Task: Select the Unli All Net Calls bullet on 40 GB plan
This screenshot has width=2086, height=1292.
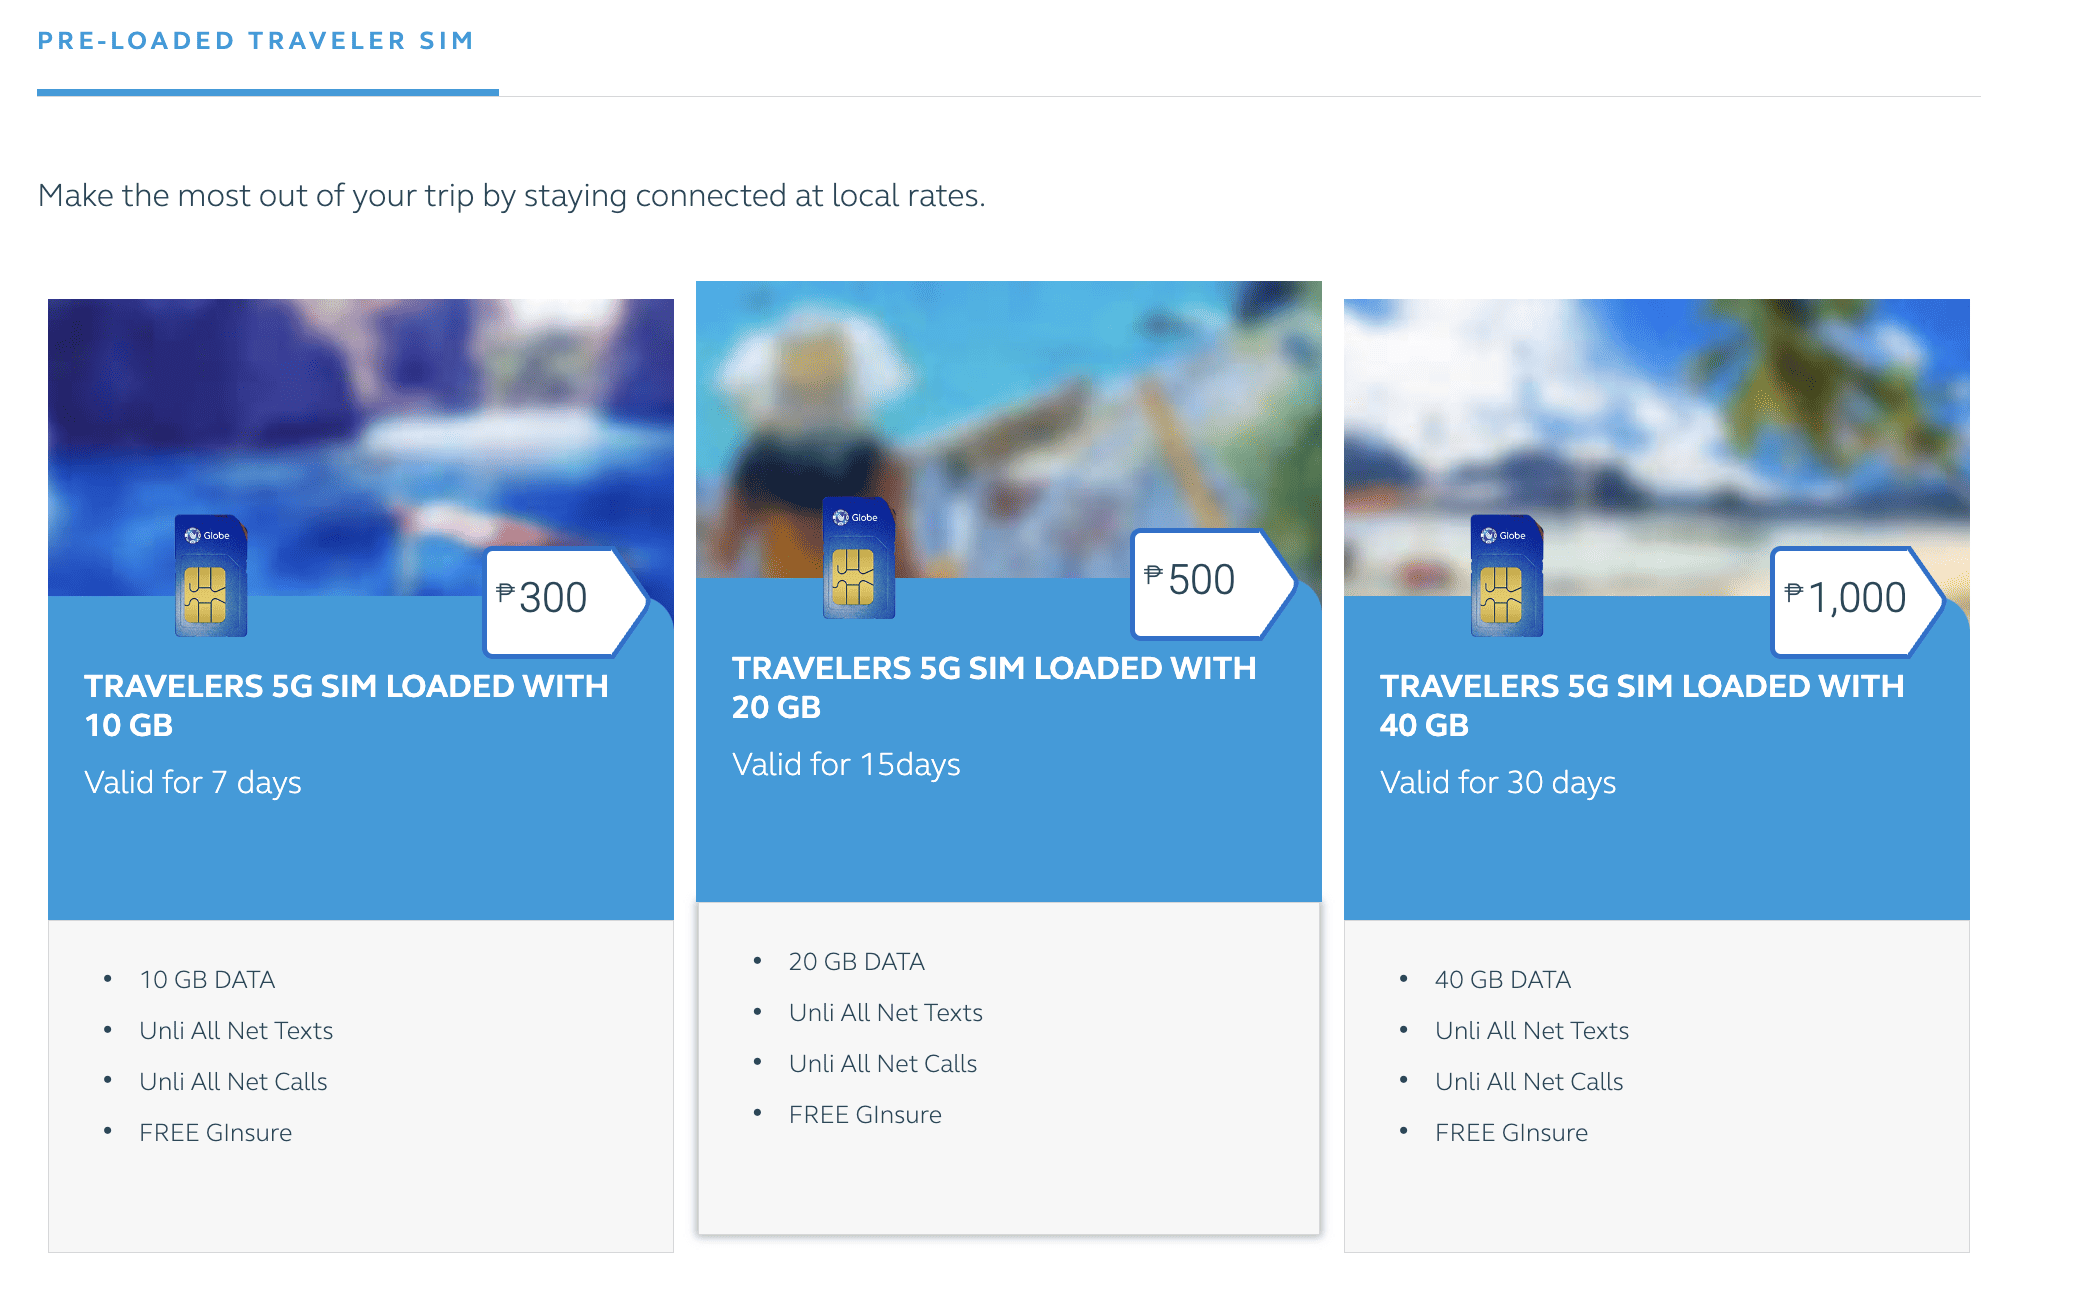Action: 1528,1081
